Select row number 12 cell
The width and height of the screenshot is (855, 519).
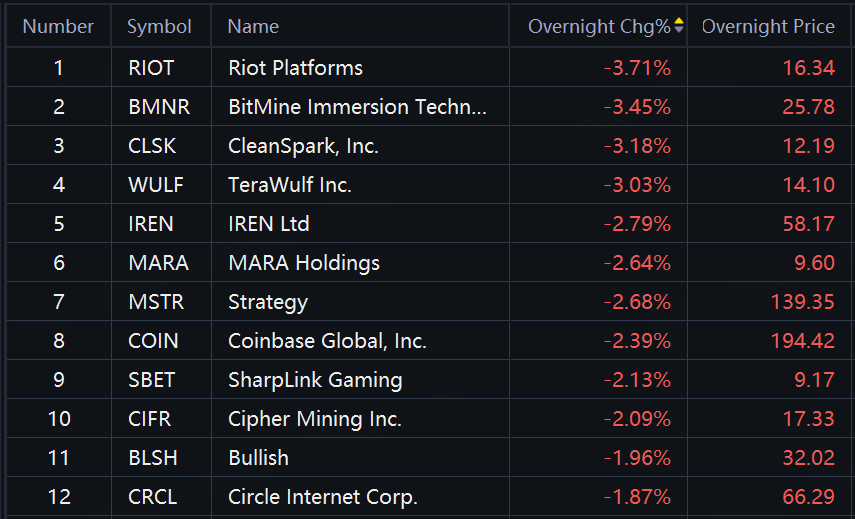[58, 497]
